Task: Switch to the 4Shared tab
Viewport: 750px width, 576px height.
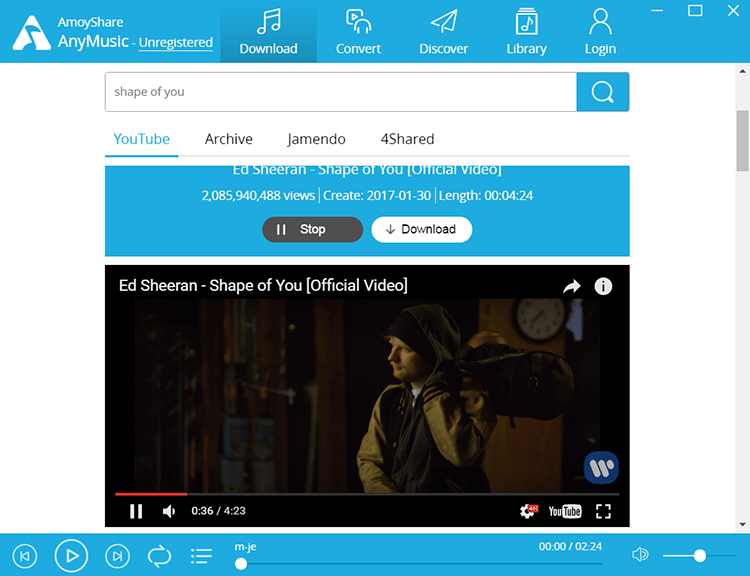Action: click(x=408, y=139)
